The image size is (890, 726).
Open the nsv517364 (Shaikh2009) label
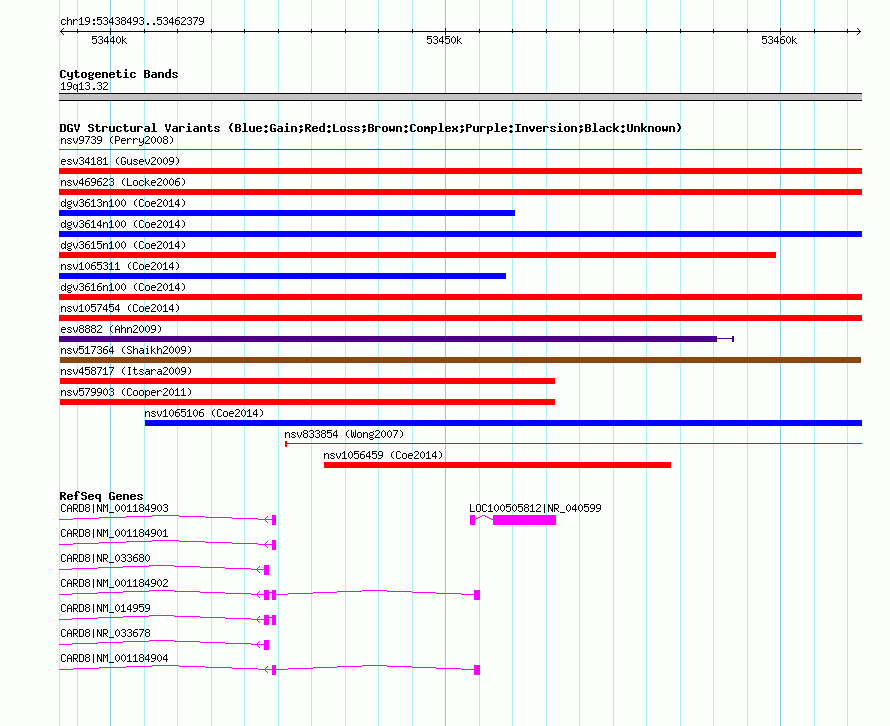coord(126,350)
